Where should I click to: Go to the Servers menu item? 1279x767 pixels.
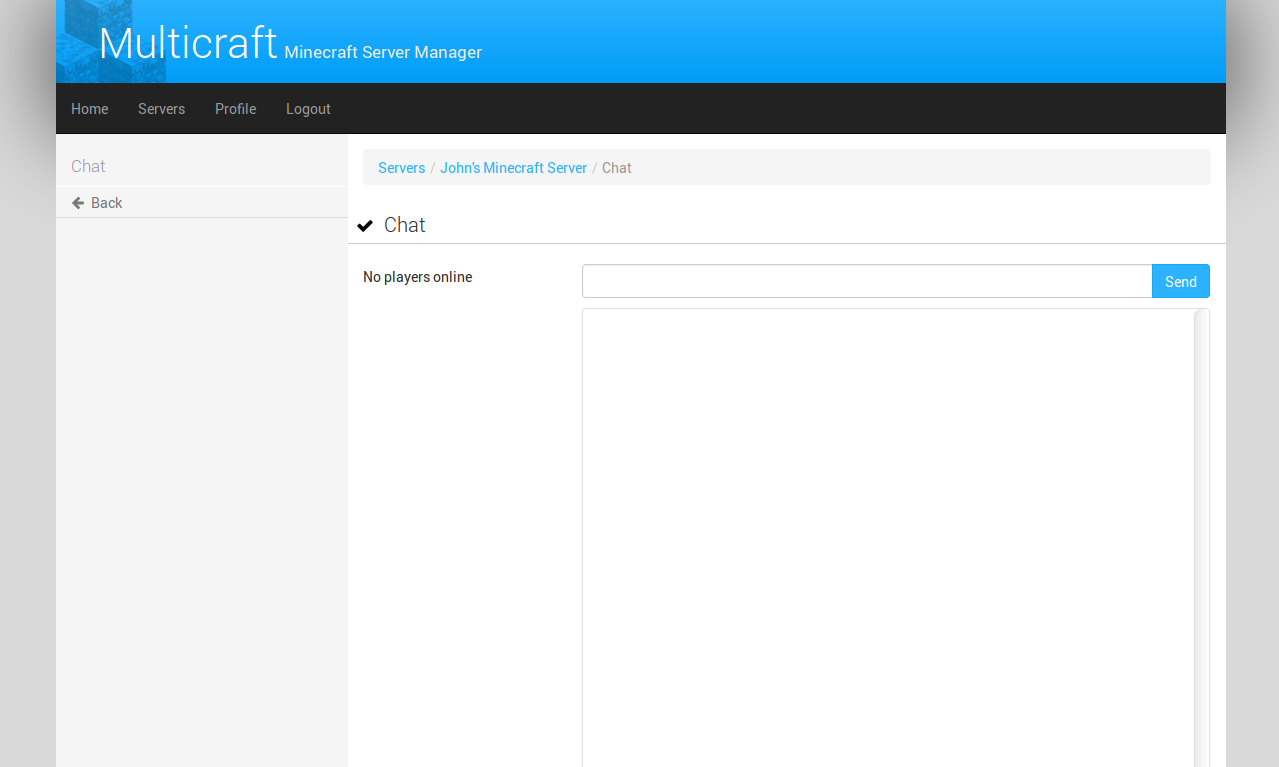161,109
